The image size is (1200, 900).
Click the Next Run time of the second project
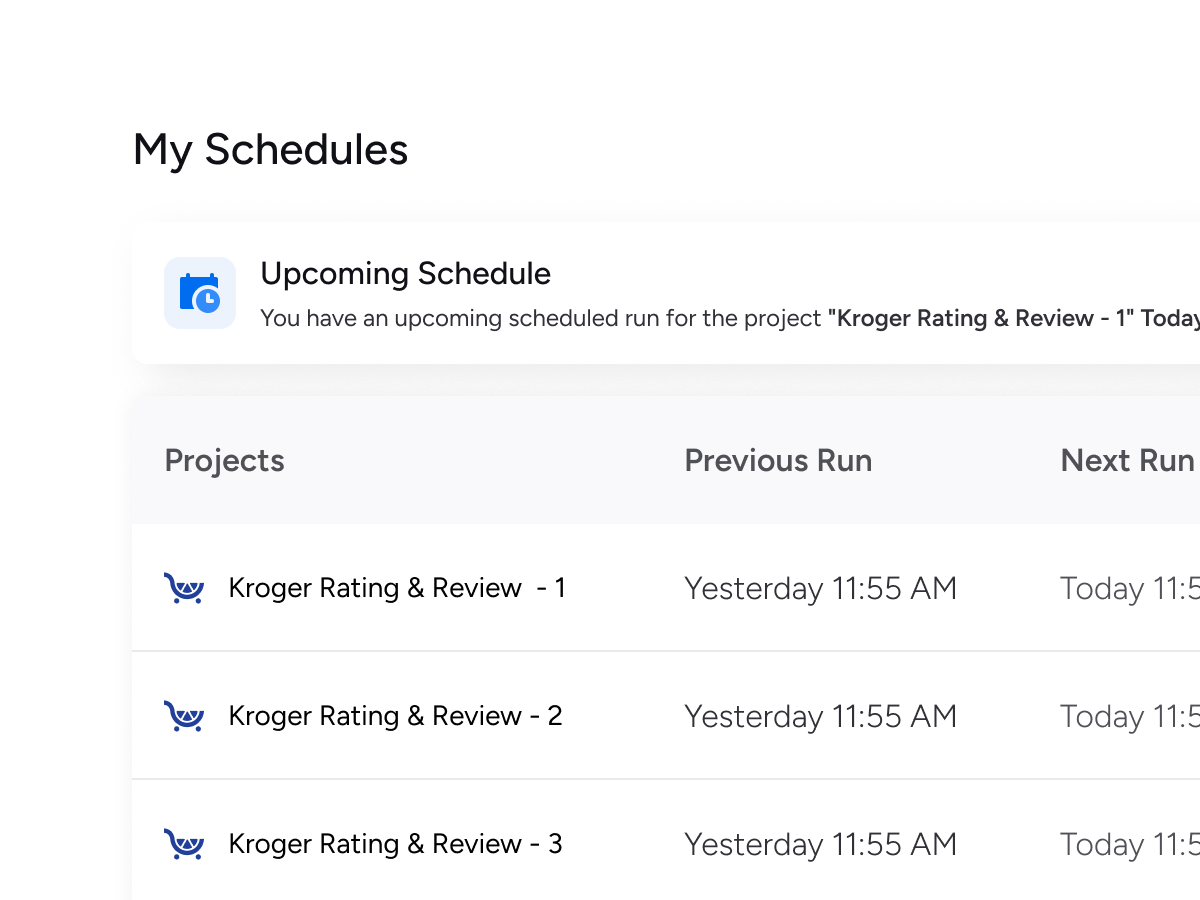(1129, 717)
